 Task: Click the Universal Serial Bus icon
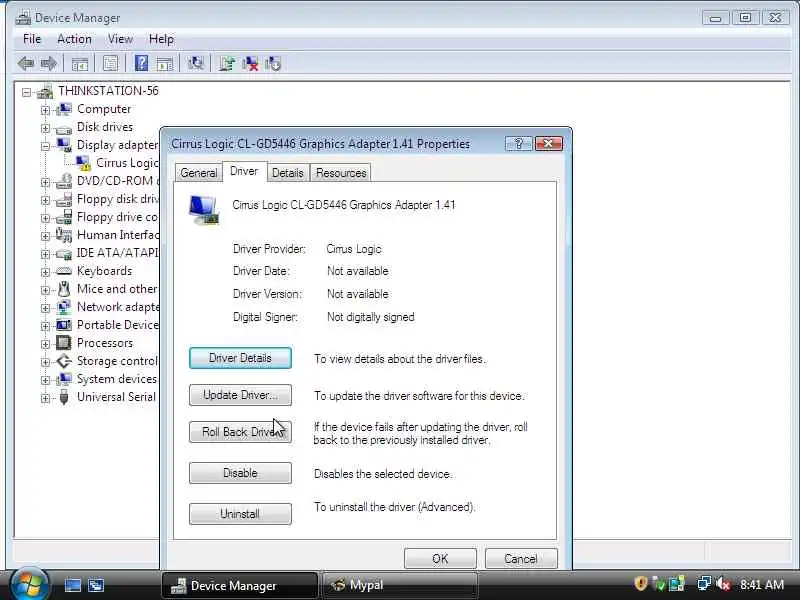pyautogui.click(x=64, y=397)
